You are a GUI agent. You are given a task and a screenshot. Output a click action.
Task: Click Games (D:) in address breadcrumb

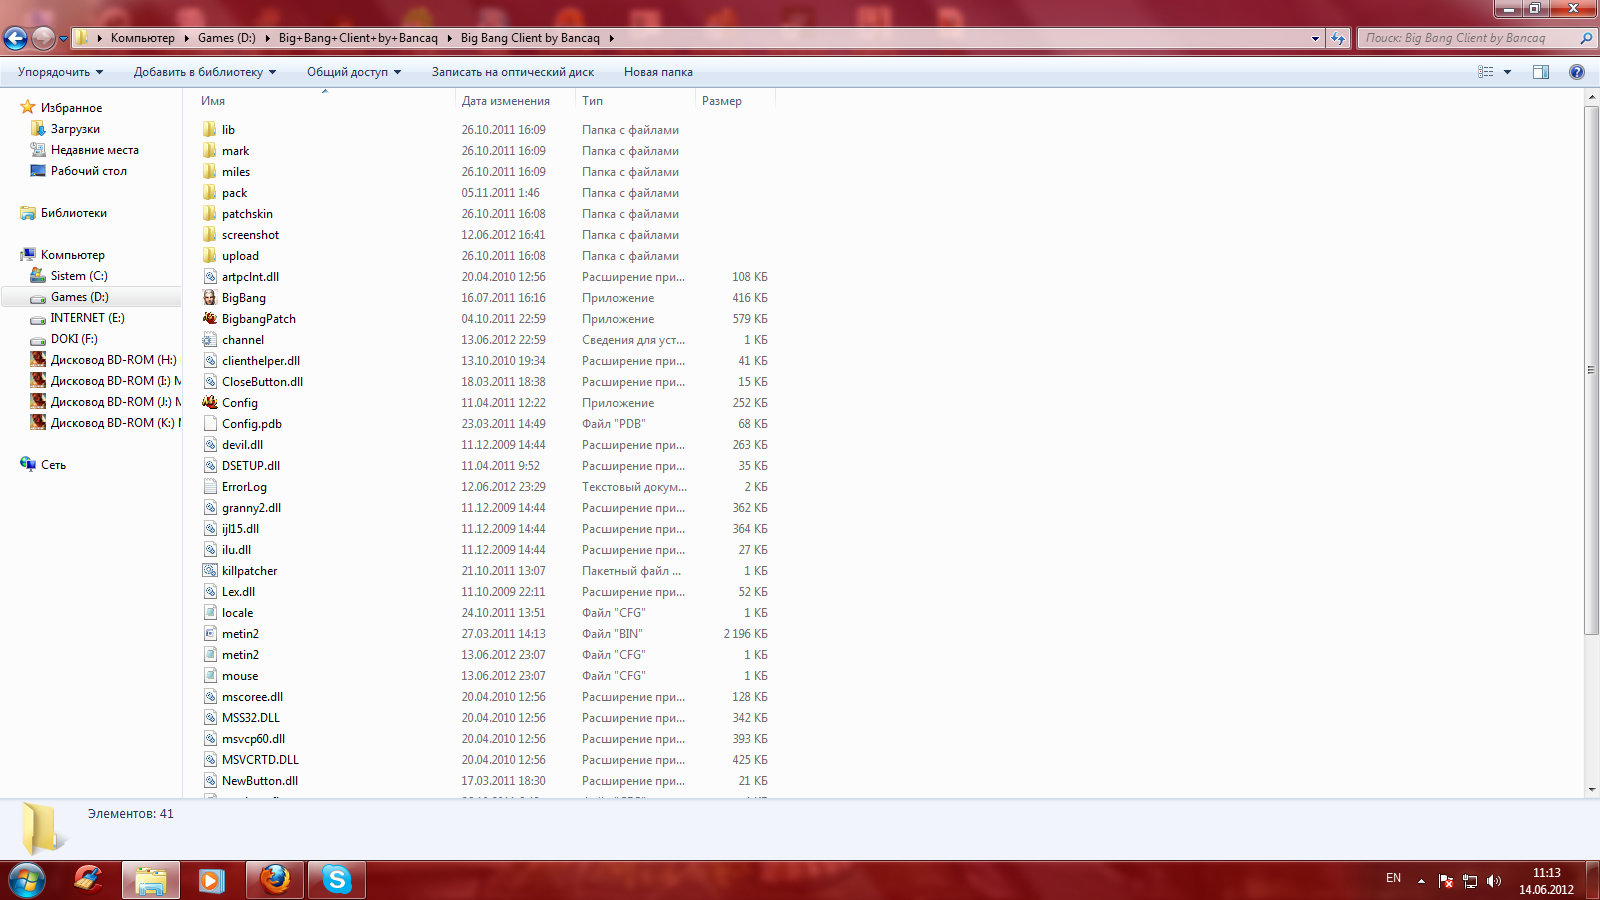click(x=227, y=38)
